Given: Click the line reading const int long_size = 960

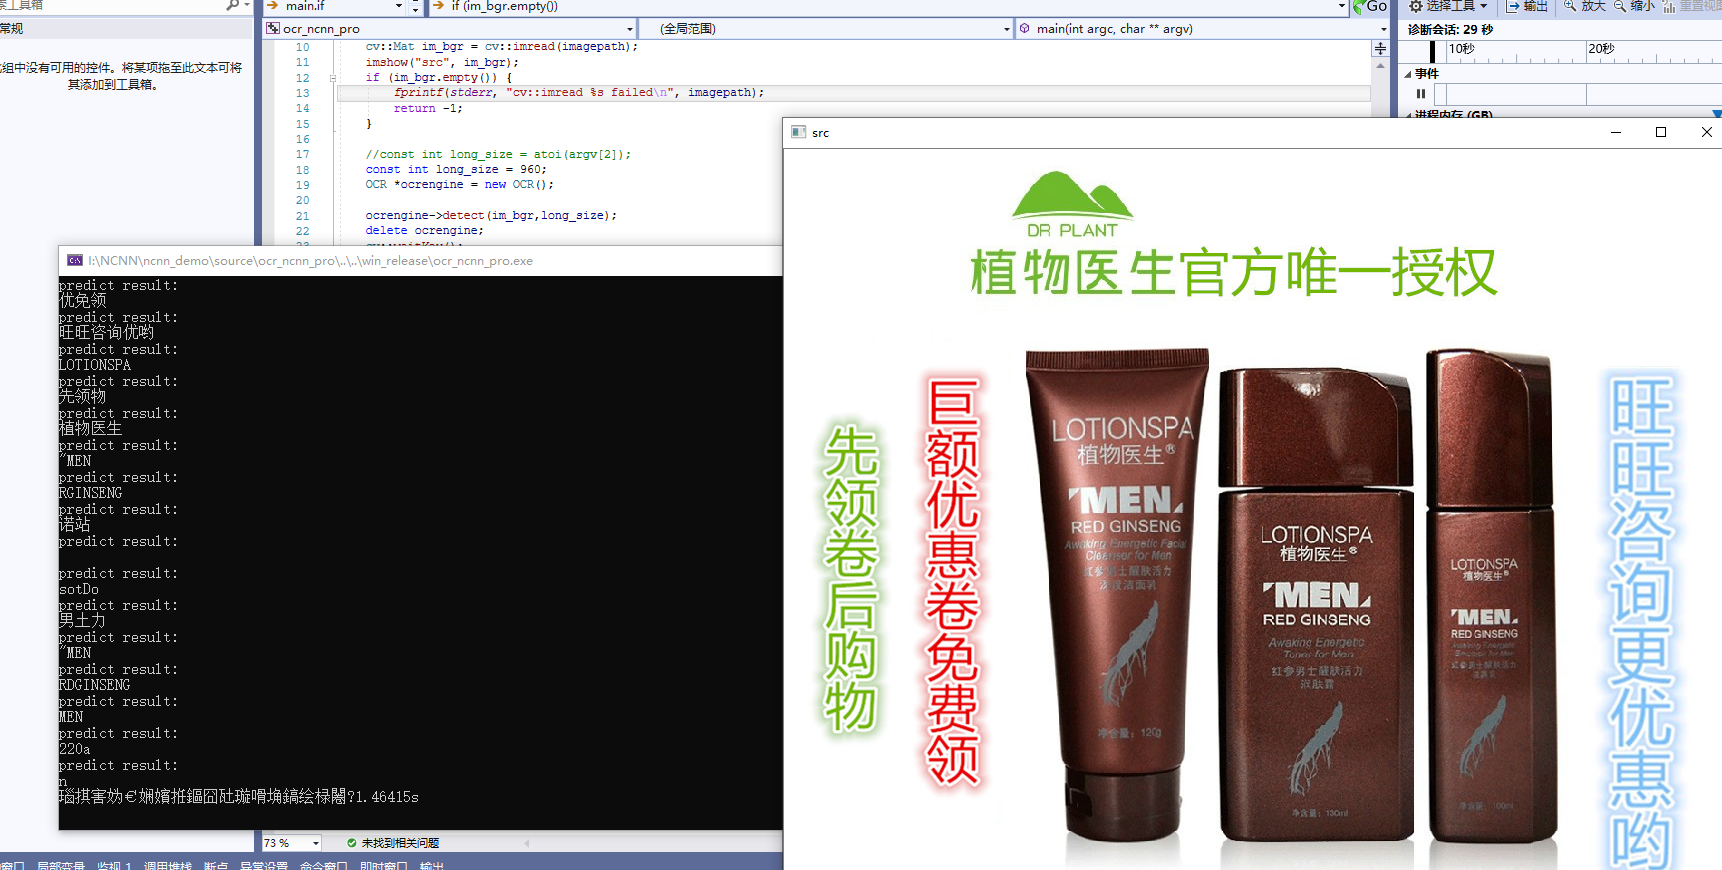Looking at the screenshot, I should pos(456,170).
